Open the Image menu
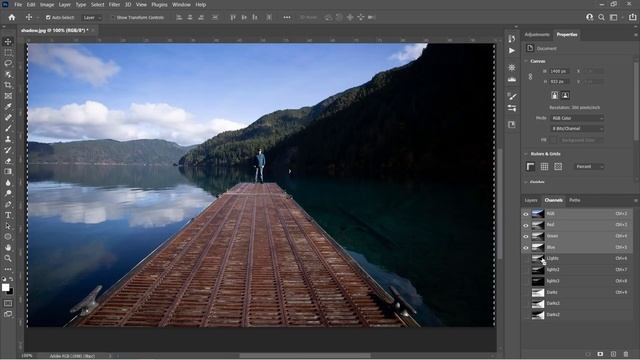 (x=47, y=4)
